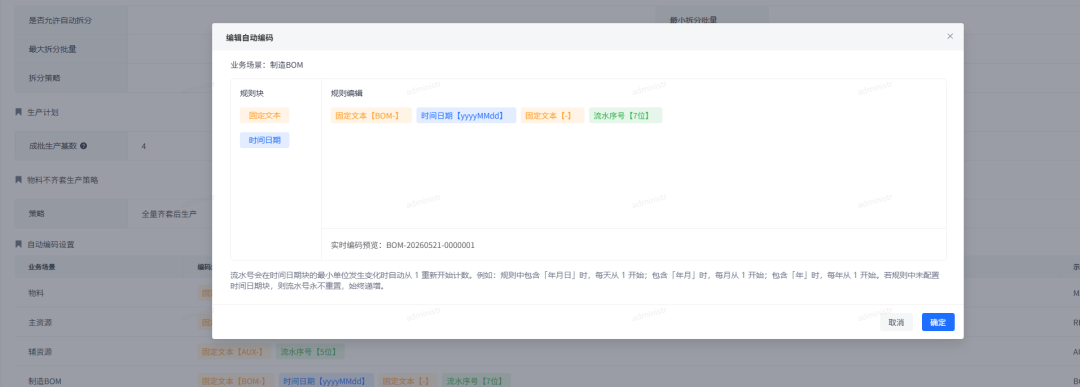The image size is (1080, 387).
Task: Click the 确定 button
Action: pos(937,322)
